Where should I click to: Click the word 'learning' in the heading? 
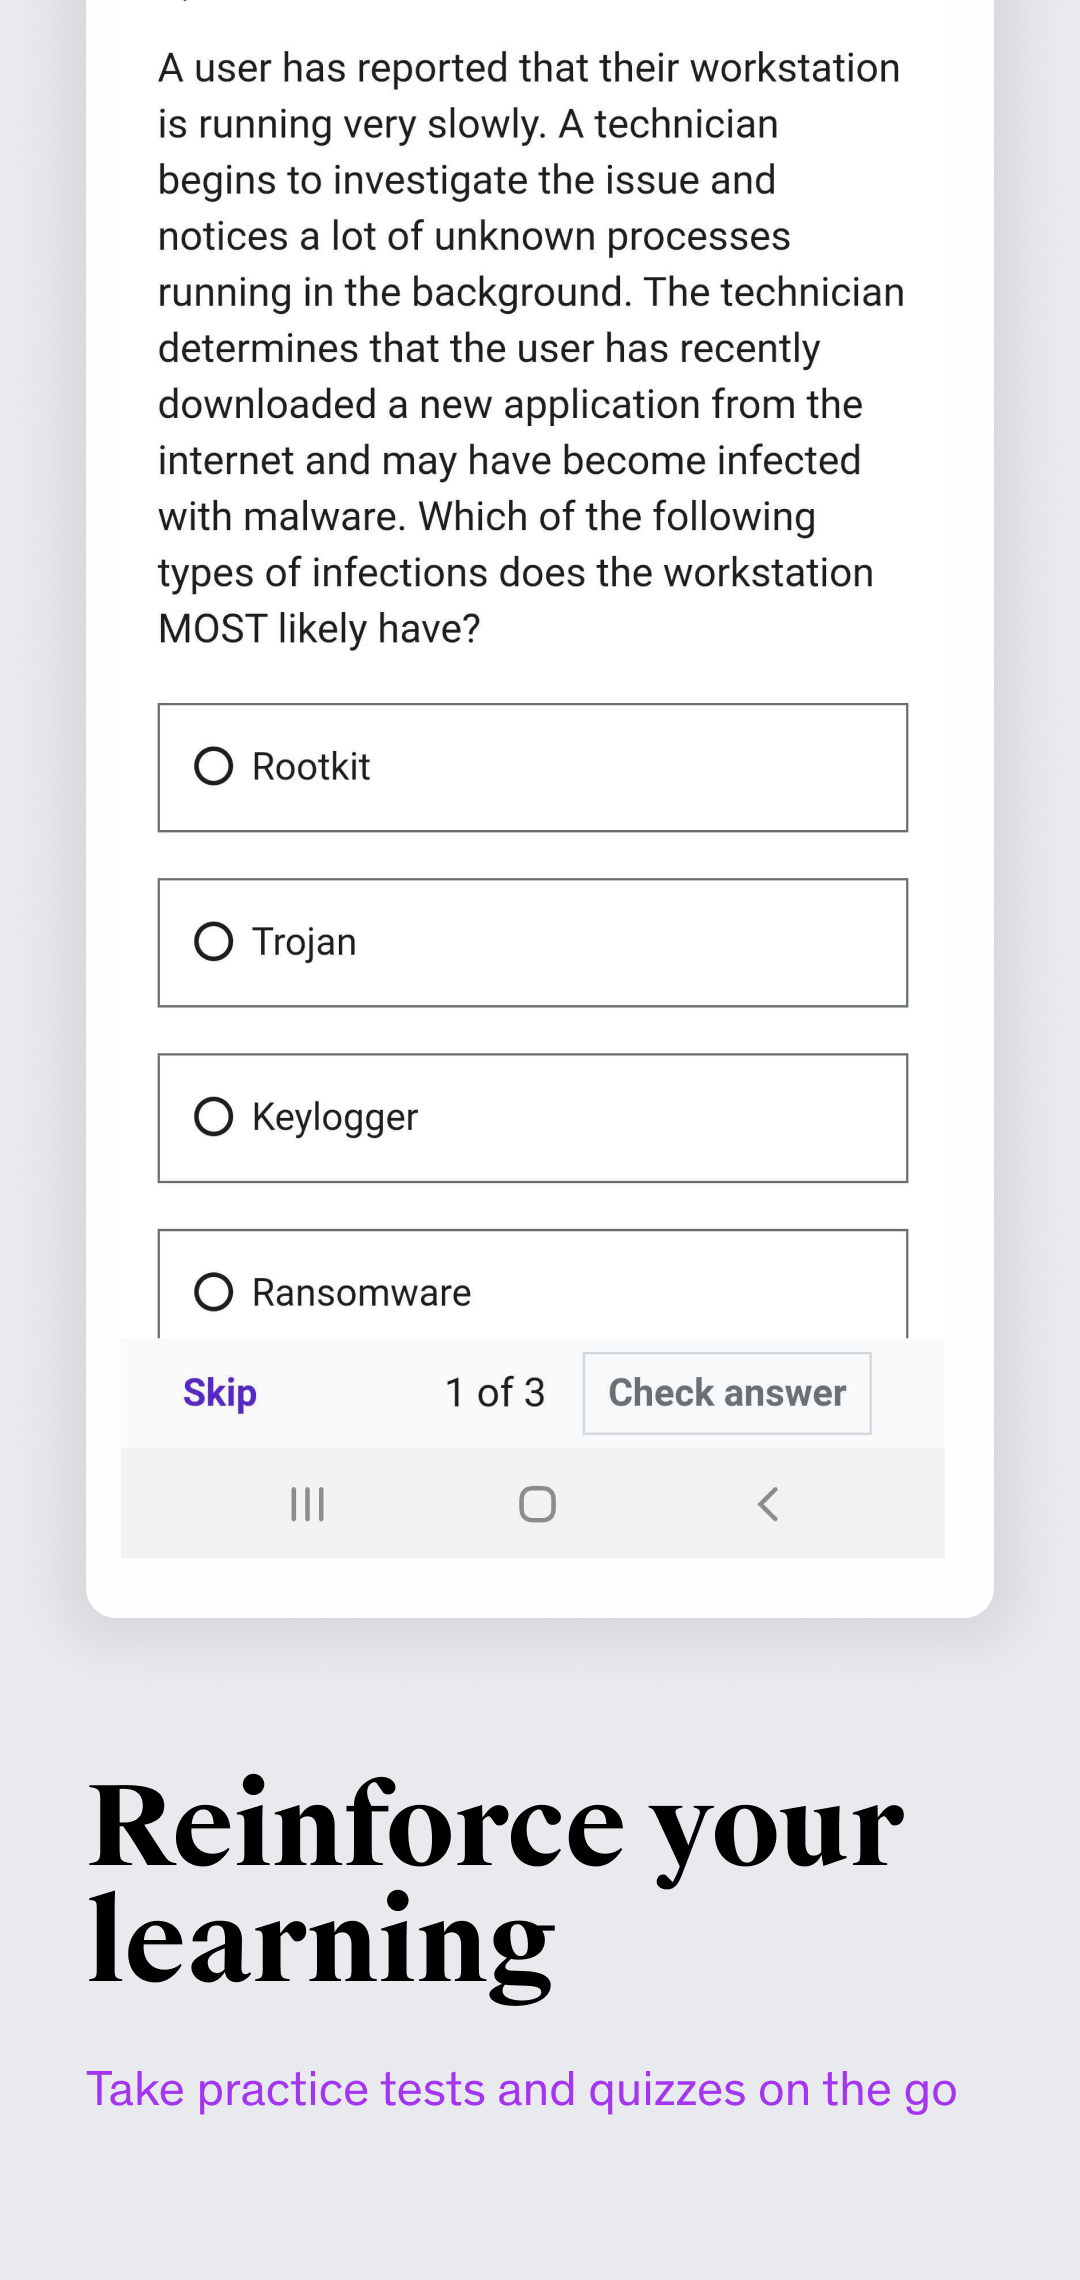pyautogui.click(x=320, y=1942)
